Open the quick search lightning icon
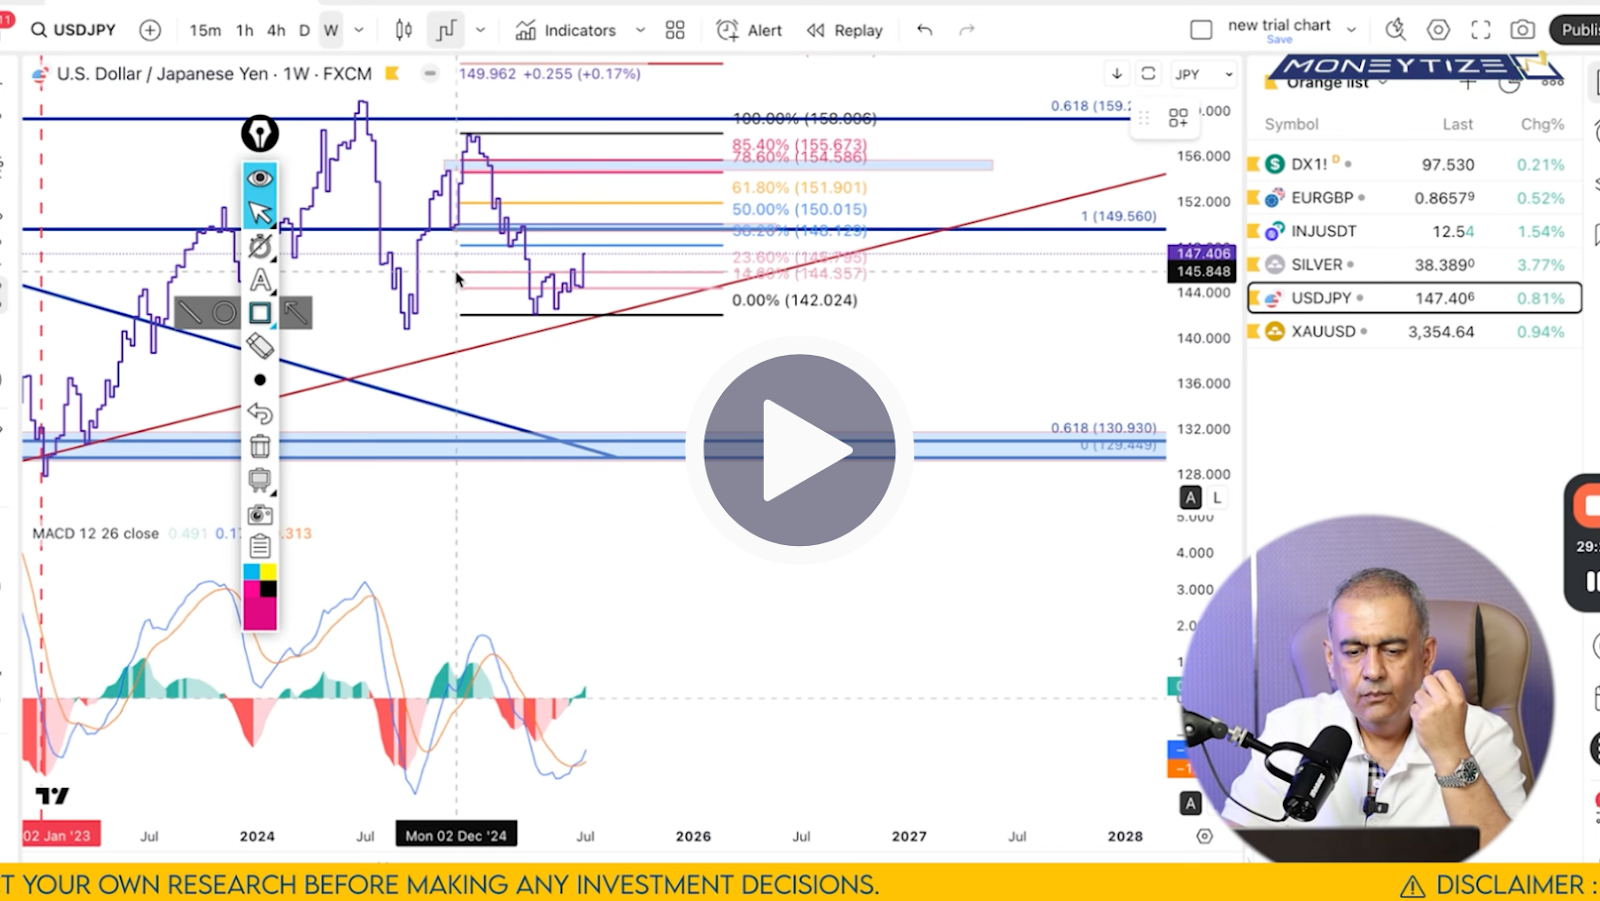This screenshot has width=1600, height=901. 1395,30
